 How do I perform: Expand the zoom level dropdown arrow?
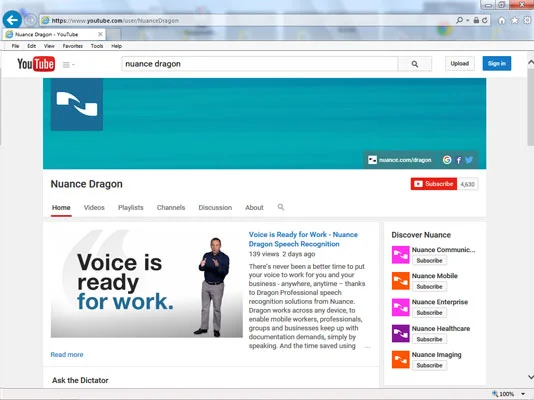523,394
